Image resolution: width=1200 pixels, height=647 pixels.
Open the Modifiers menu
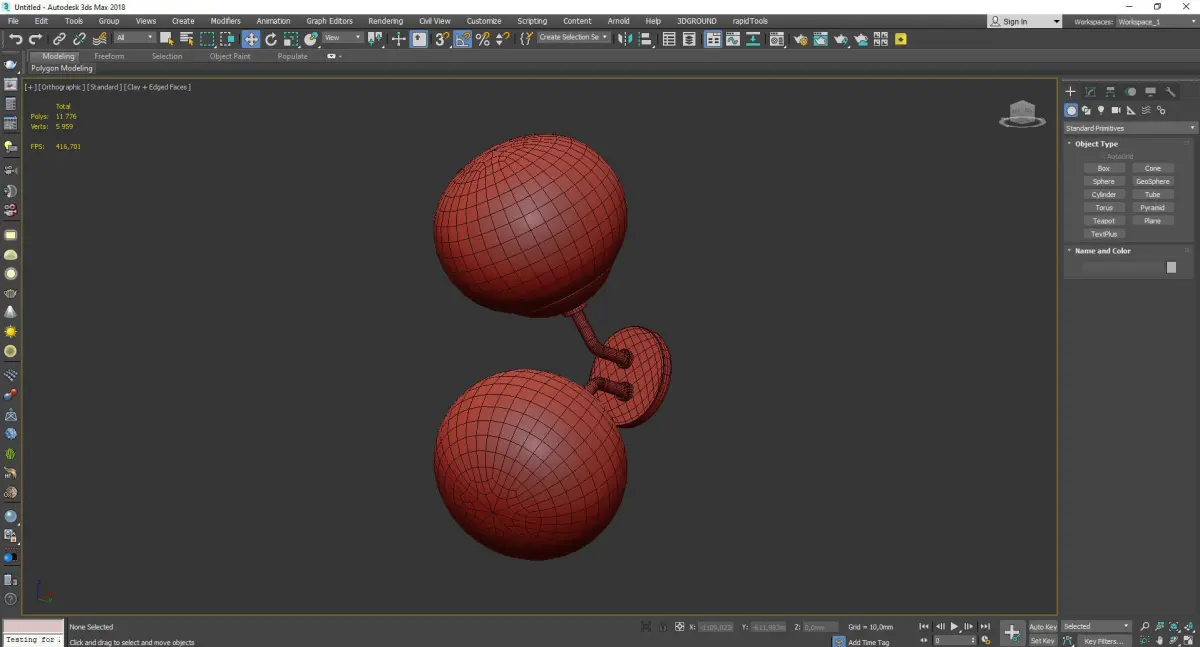tap(225, 21)
